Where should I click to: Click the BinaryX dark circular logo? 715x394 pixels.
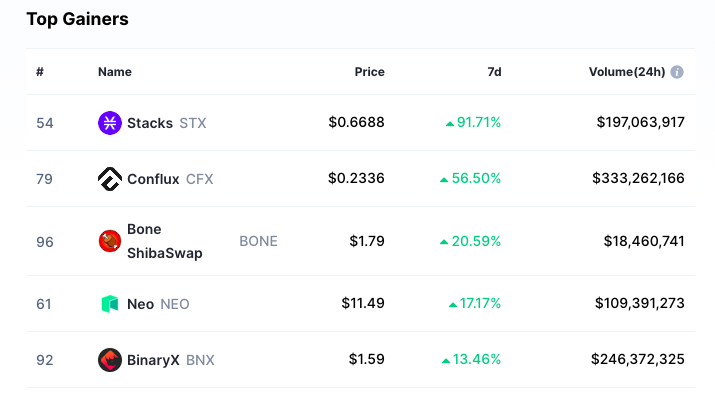pos(110,360)
